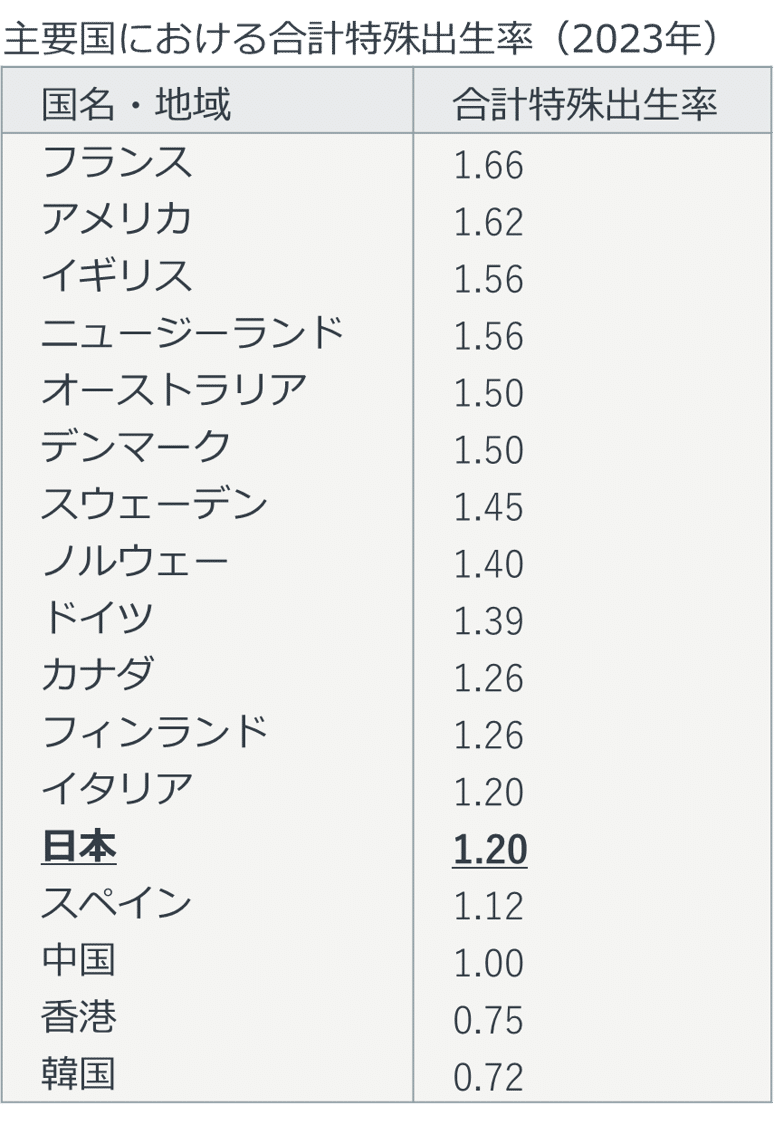Select the スペイン row label
774x1125 pixels.
click(x=117, y=902)
